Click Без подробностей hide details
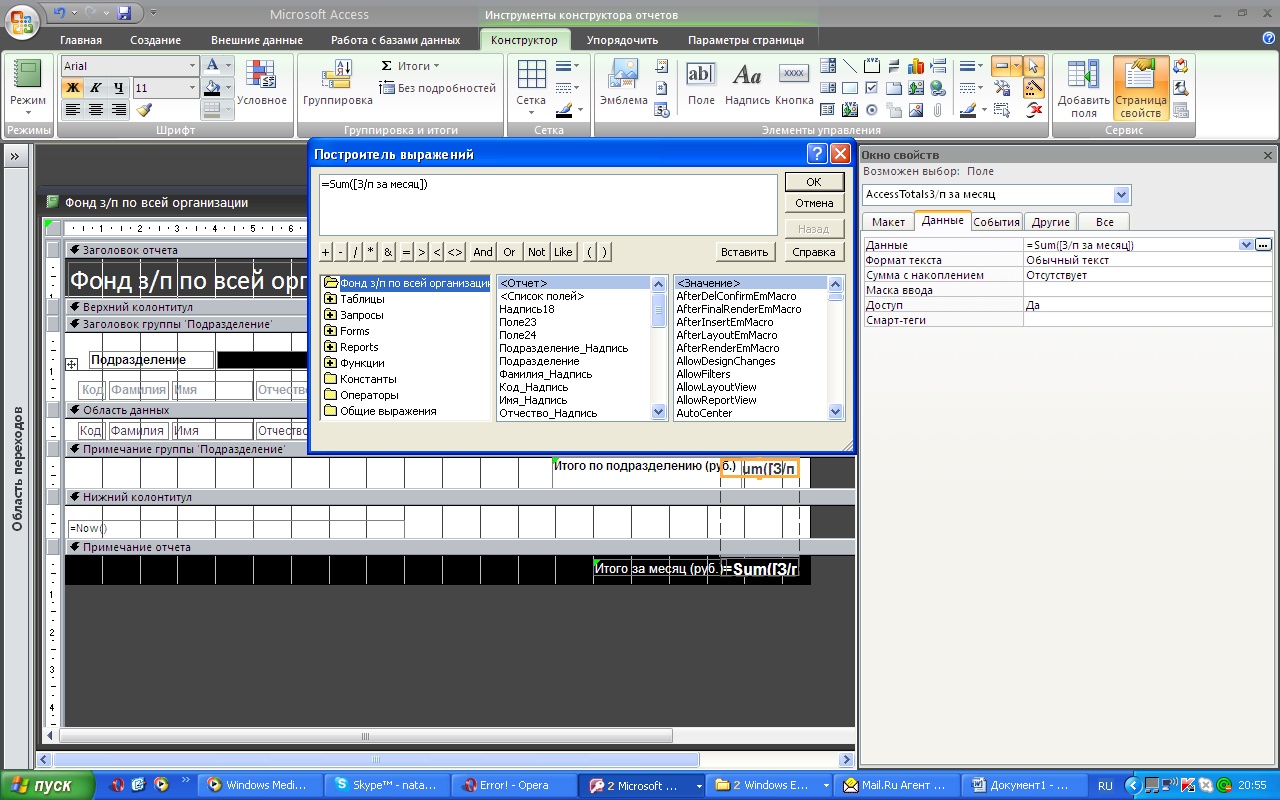 point(438,88)
